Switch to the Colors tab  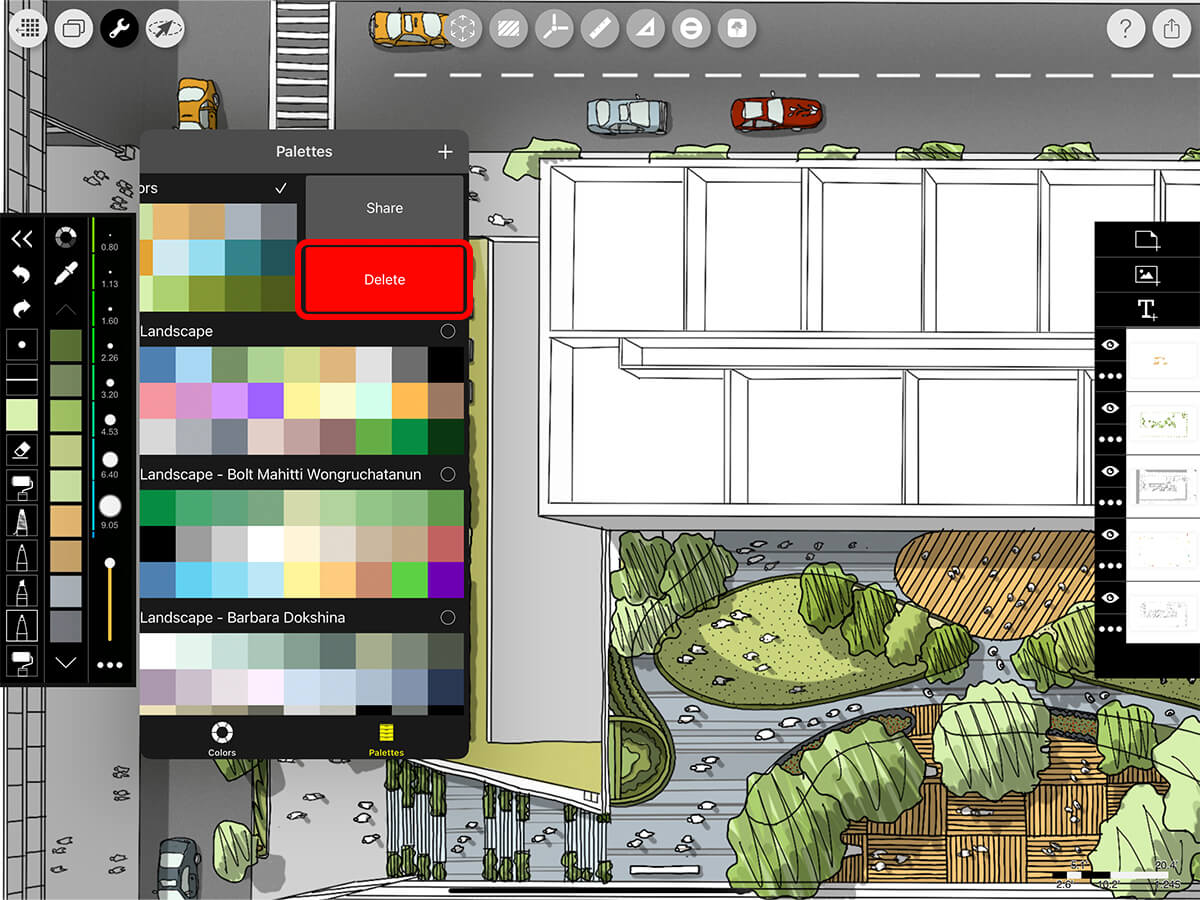click(x=221, y=738)
